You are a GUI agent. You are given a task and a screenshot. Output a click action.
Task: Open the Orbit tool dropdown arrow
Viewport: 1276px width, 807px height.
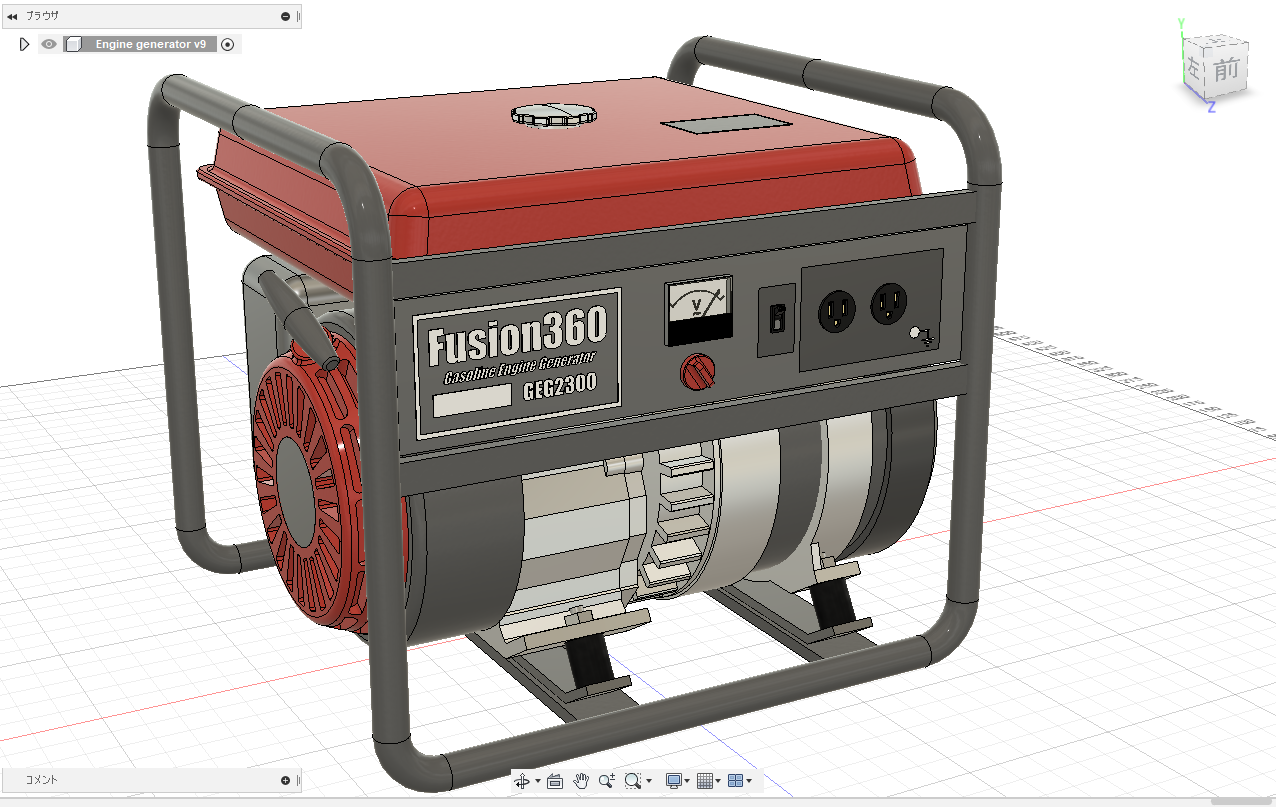[x=537, y=782]
